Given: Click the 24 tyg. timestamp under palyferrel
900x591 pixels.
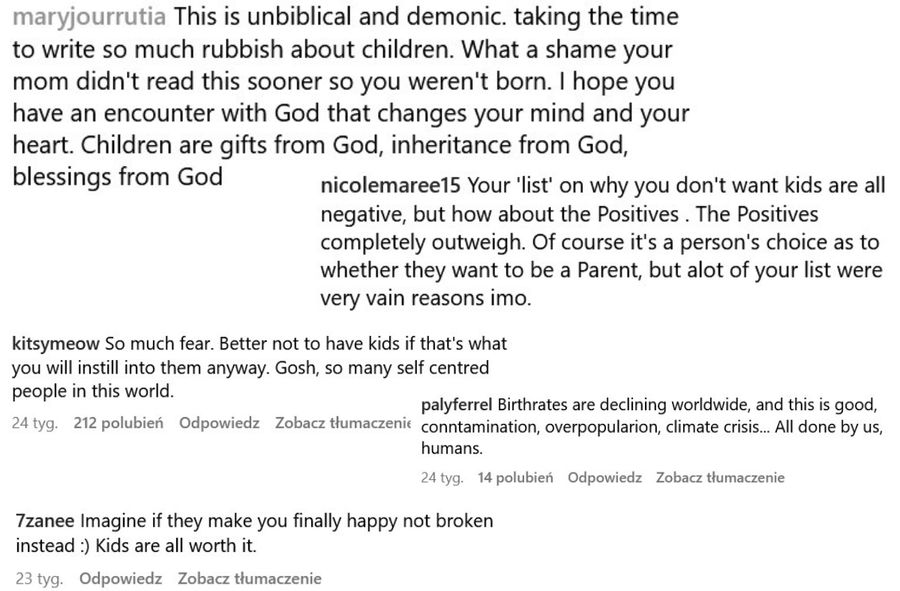Looking at the screenshot, I should 442,477.
